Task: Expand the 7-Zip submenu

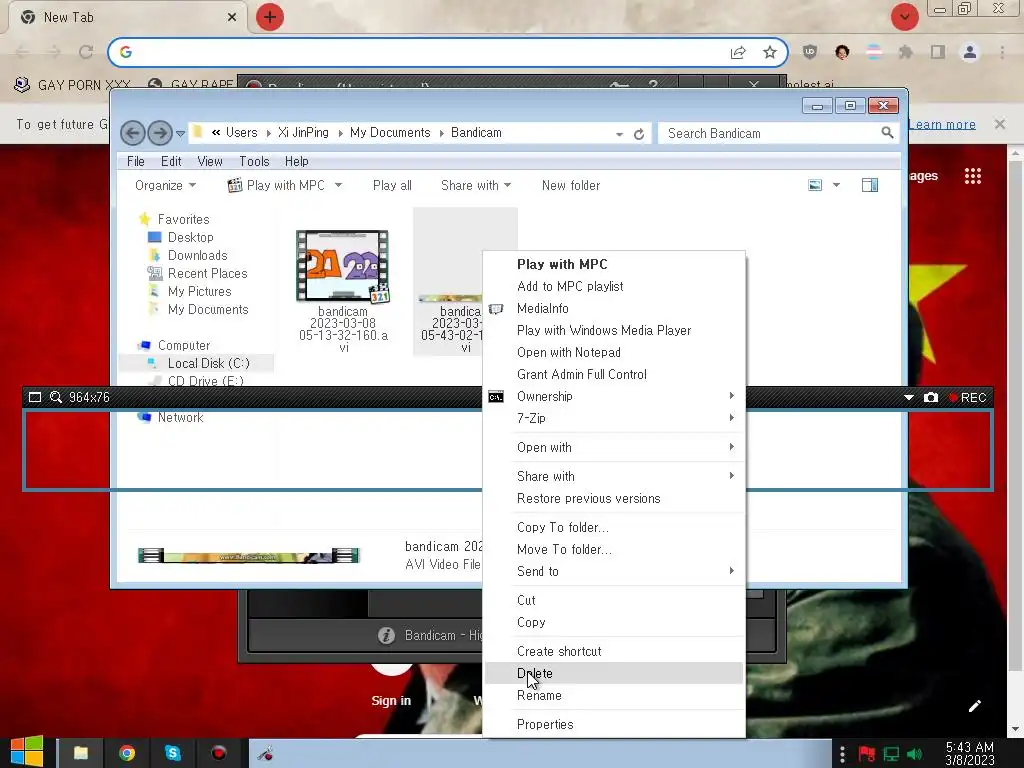Action: click(x=614, y=418)
